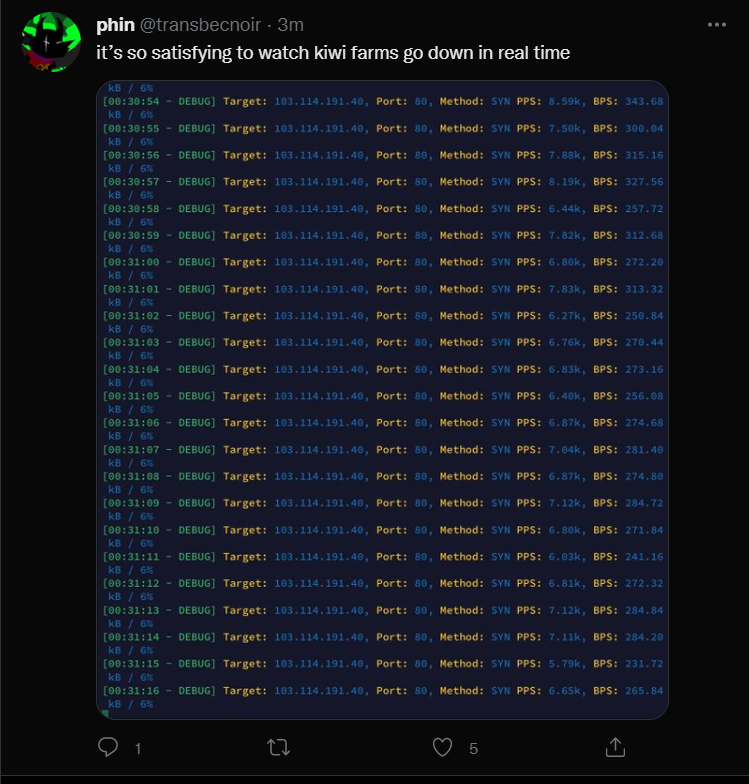Click the DEBUG label on 00:31:08 line
The width and height of the screenshot is (749, 784).
[x=196, y=476]
